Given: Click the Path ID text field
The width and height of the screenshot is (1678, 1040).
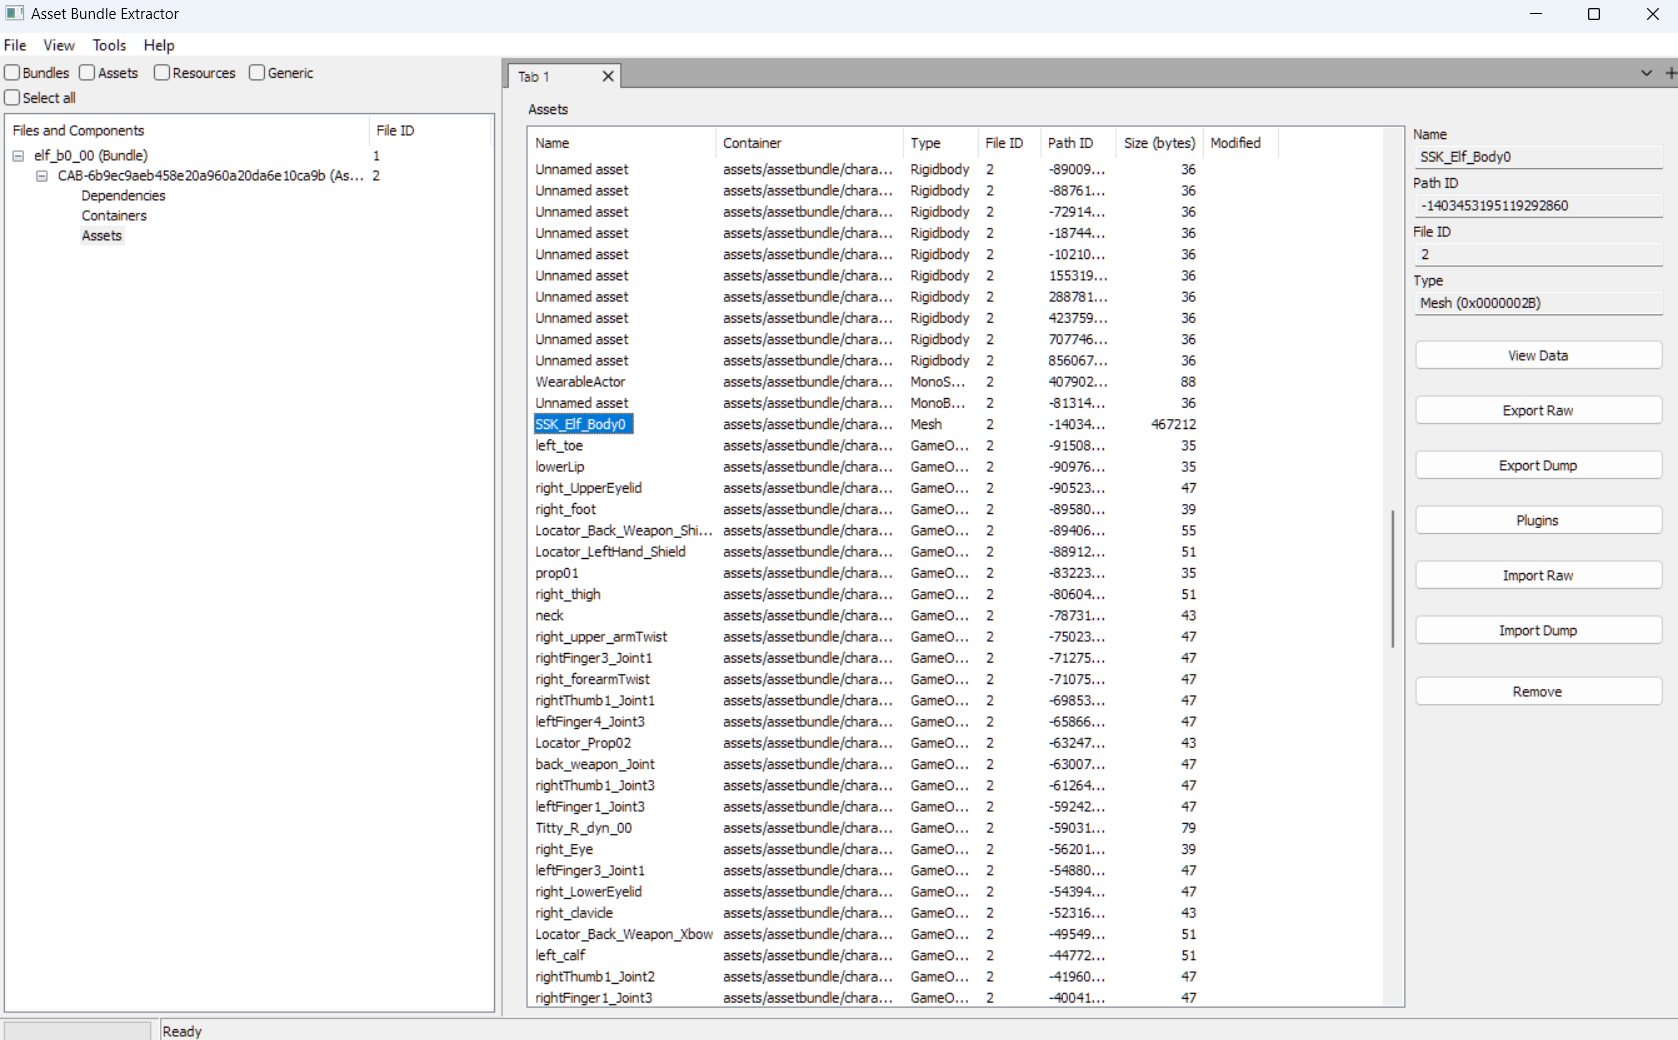Looking at the screenshot, I should point(1537,206).
